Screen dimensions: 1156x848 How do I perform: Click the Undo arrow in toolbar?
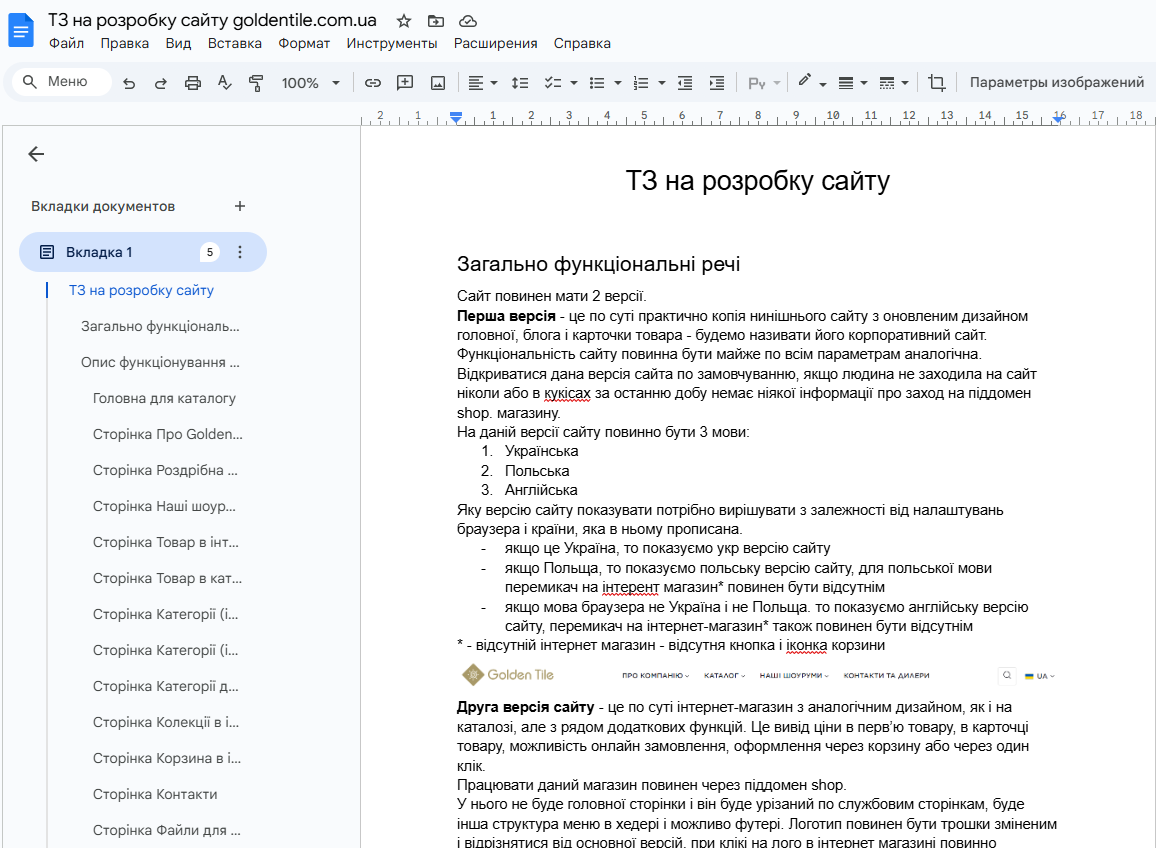[129, 83]
